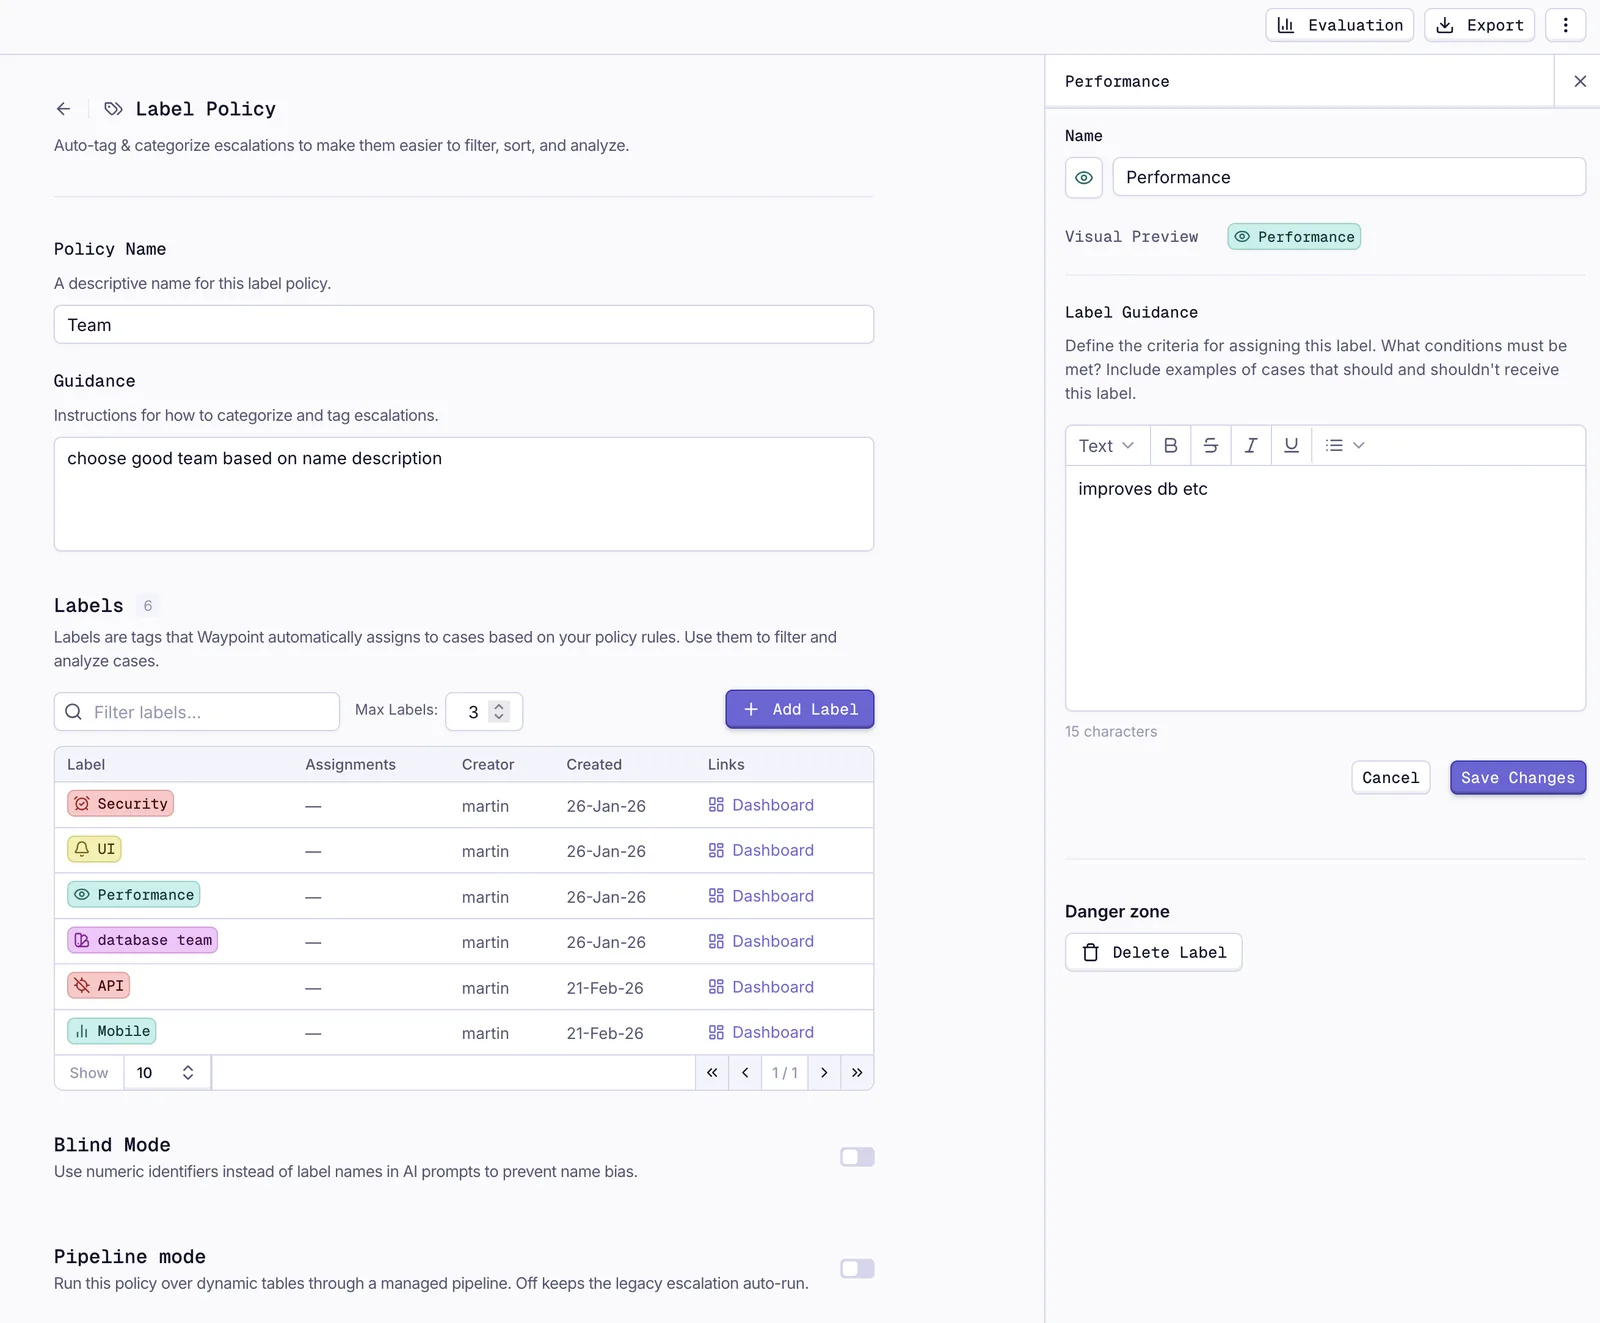This screenshot has width=1600, height=1323.
Task: Click the Export button
Action: click(1480, 25)
